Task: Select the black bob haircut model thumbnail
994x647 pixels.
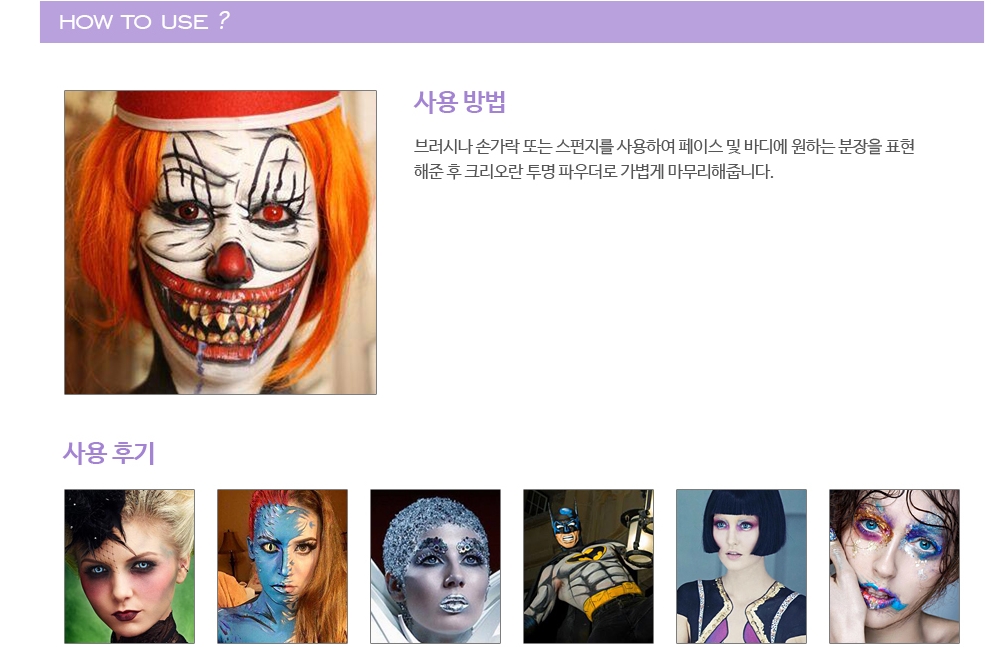Action: click(741, 565)
